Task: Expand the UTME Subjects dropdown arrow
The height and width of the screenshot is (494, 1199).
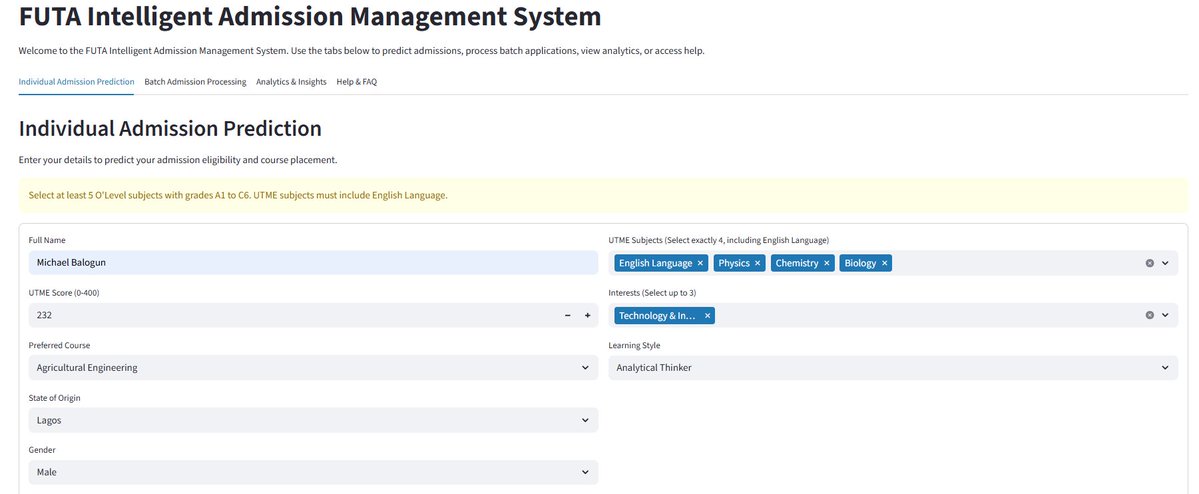Action: coord(1165,263)
